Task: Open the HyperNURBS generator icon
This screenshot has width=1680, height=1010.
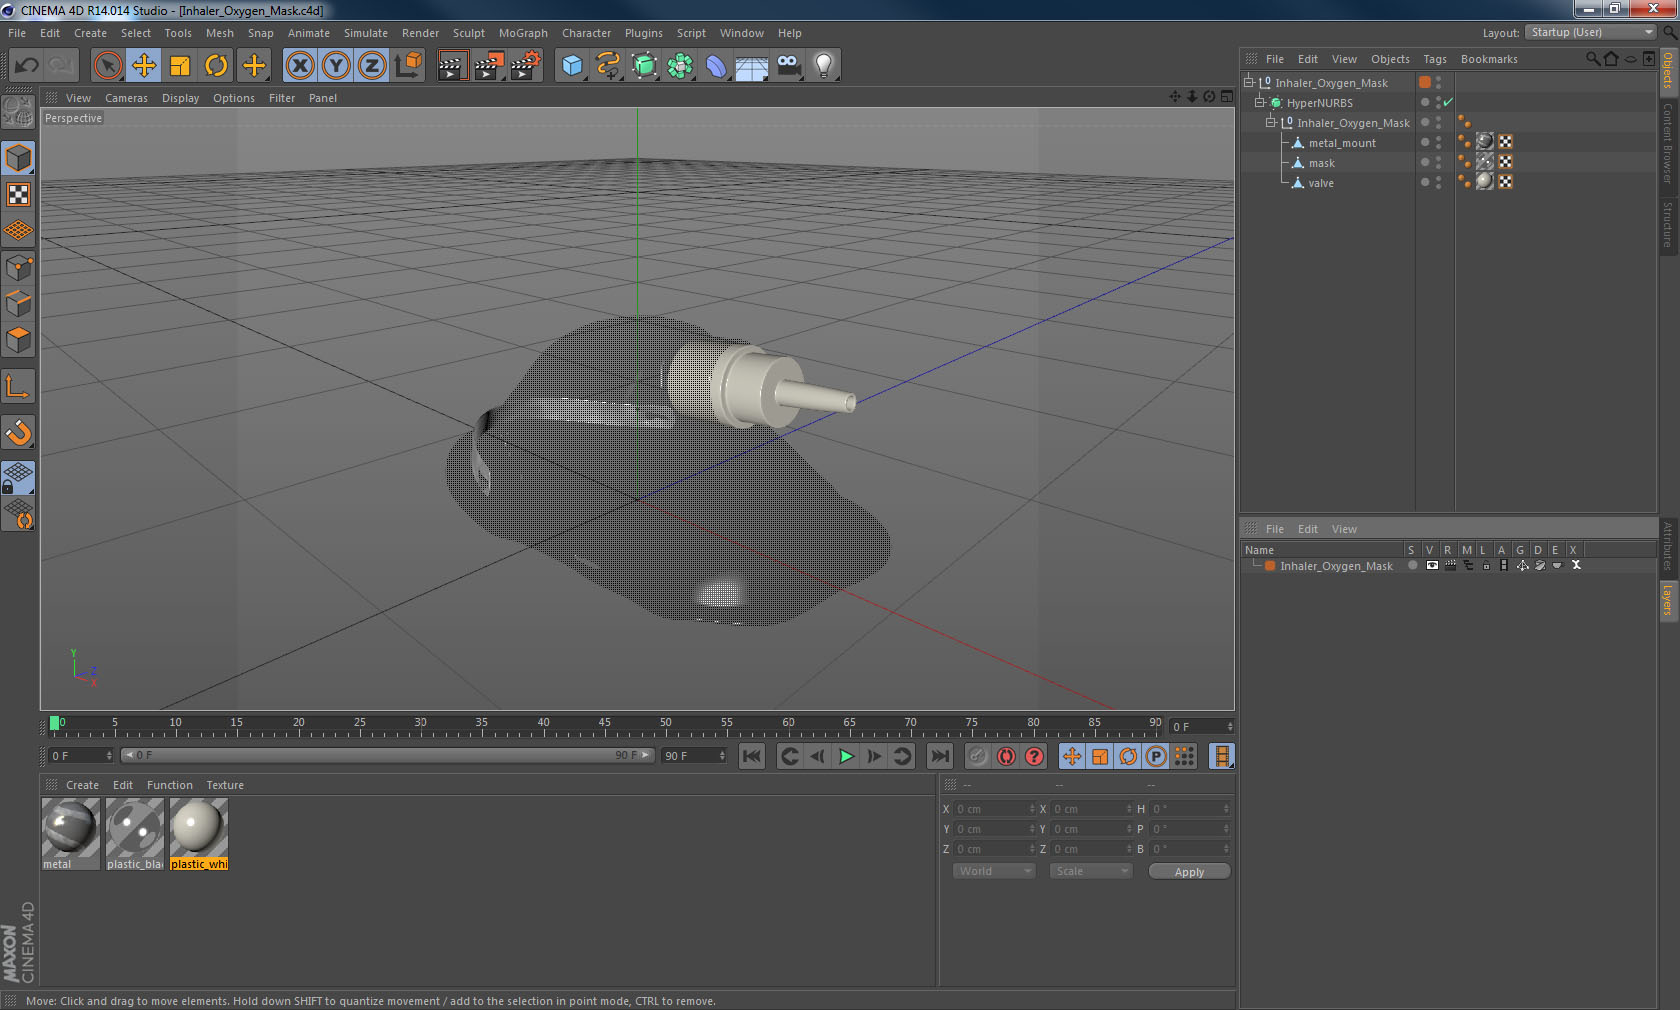Action: [x=644, y=66]
